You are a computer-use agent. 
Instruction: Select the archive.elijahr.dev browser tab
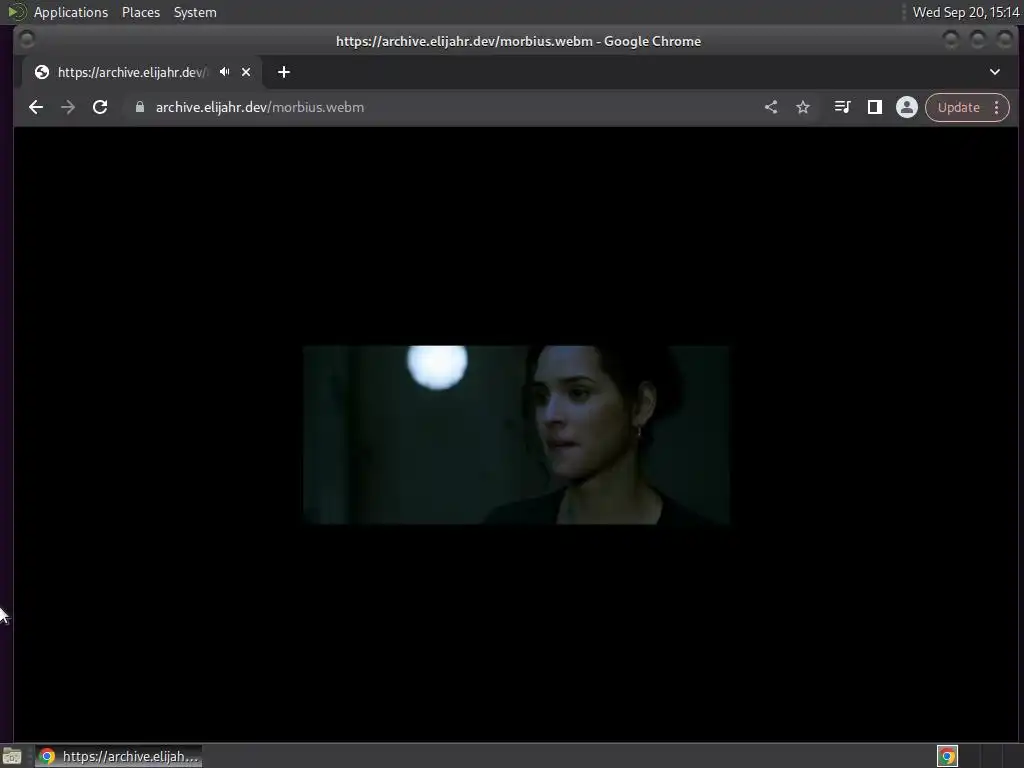click(x=142, y=72)
